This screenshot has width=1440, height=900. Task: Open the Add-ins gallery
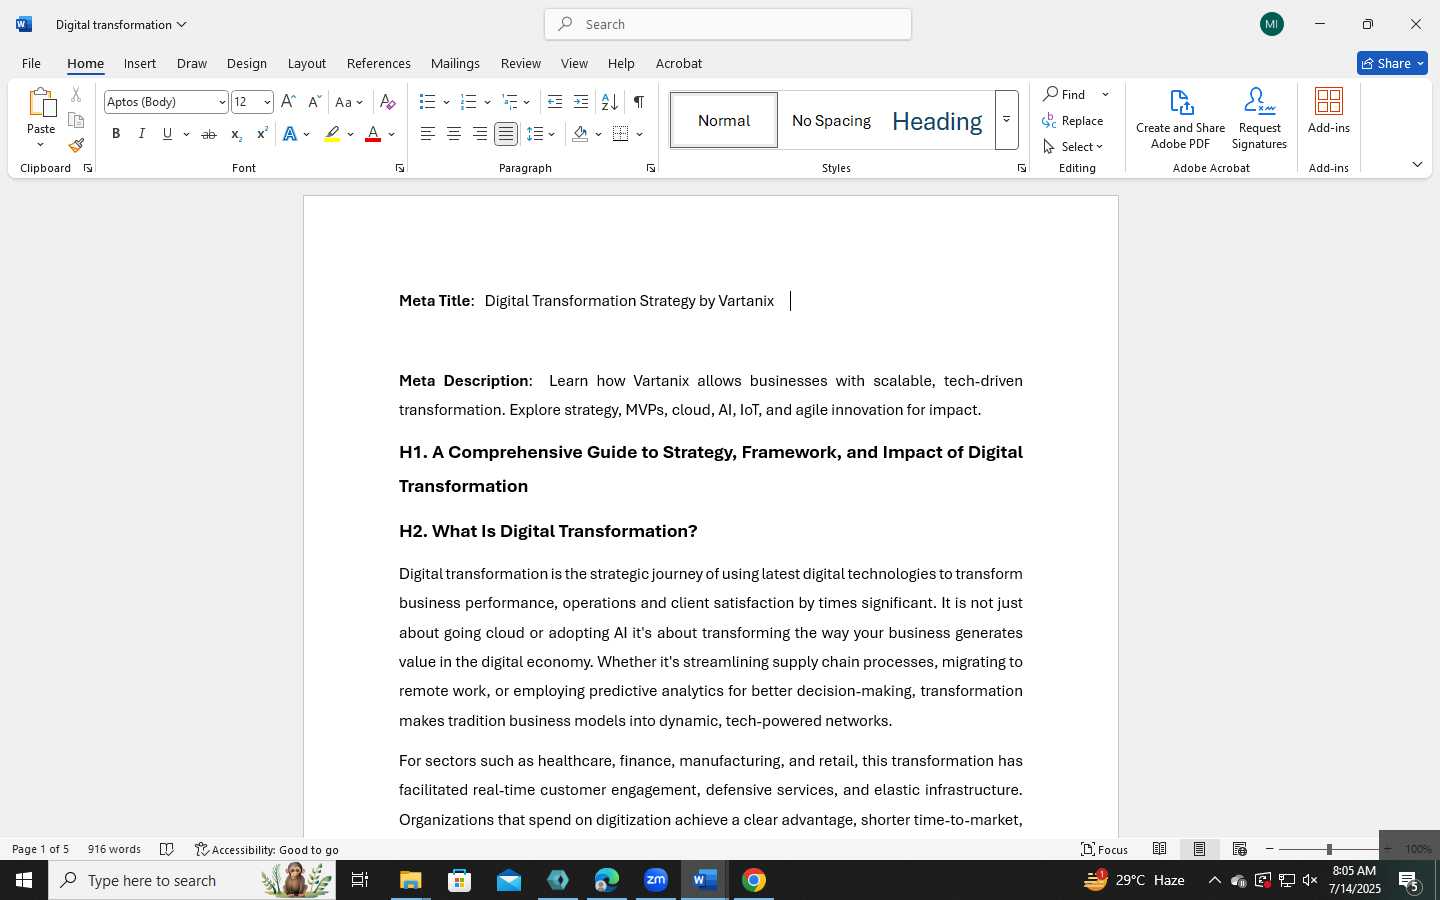point(1329,111)
